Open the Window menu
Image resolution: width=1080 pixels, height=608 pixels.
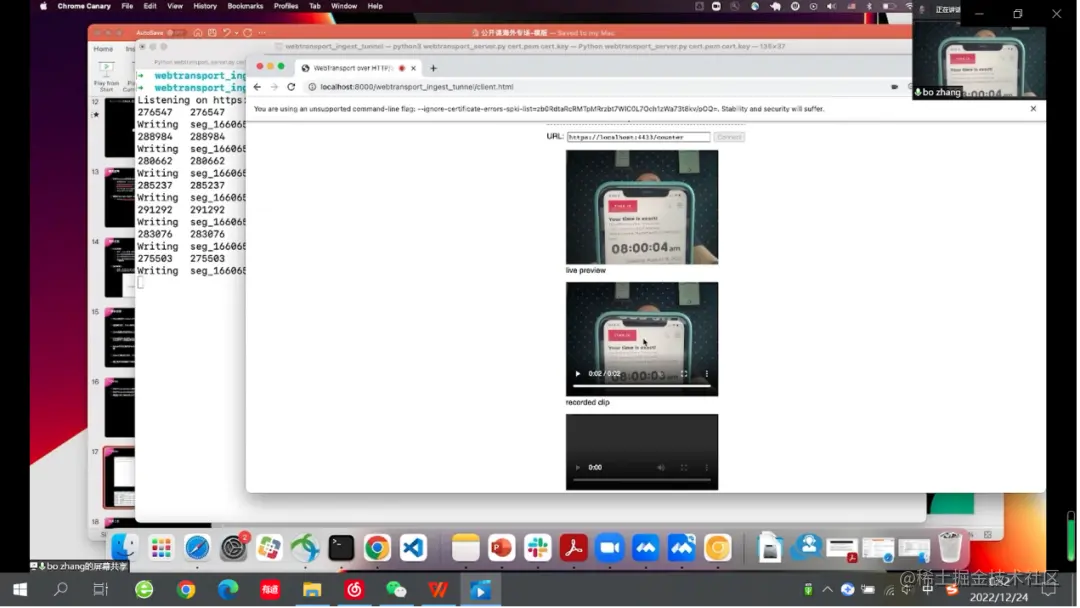[x=344, y=6]
